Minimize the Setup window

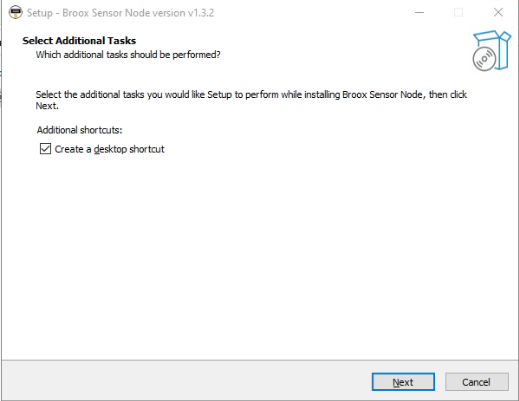419,13
